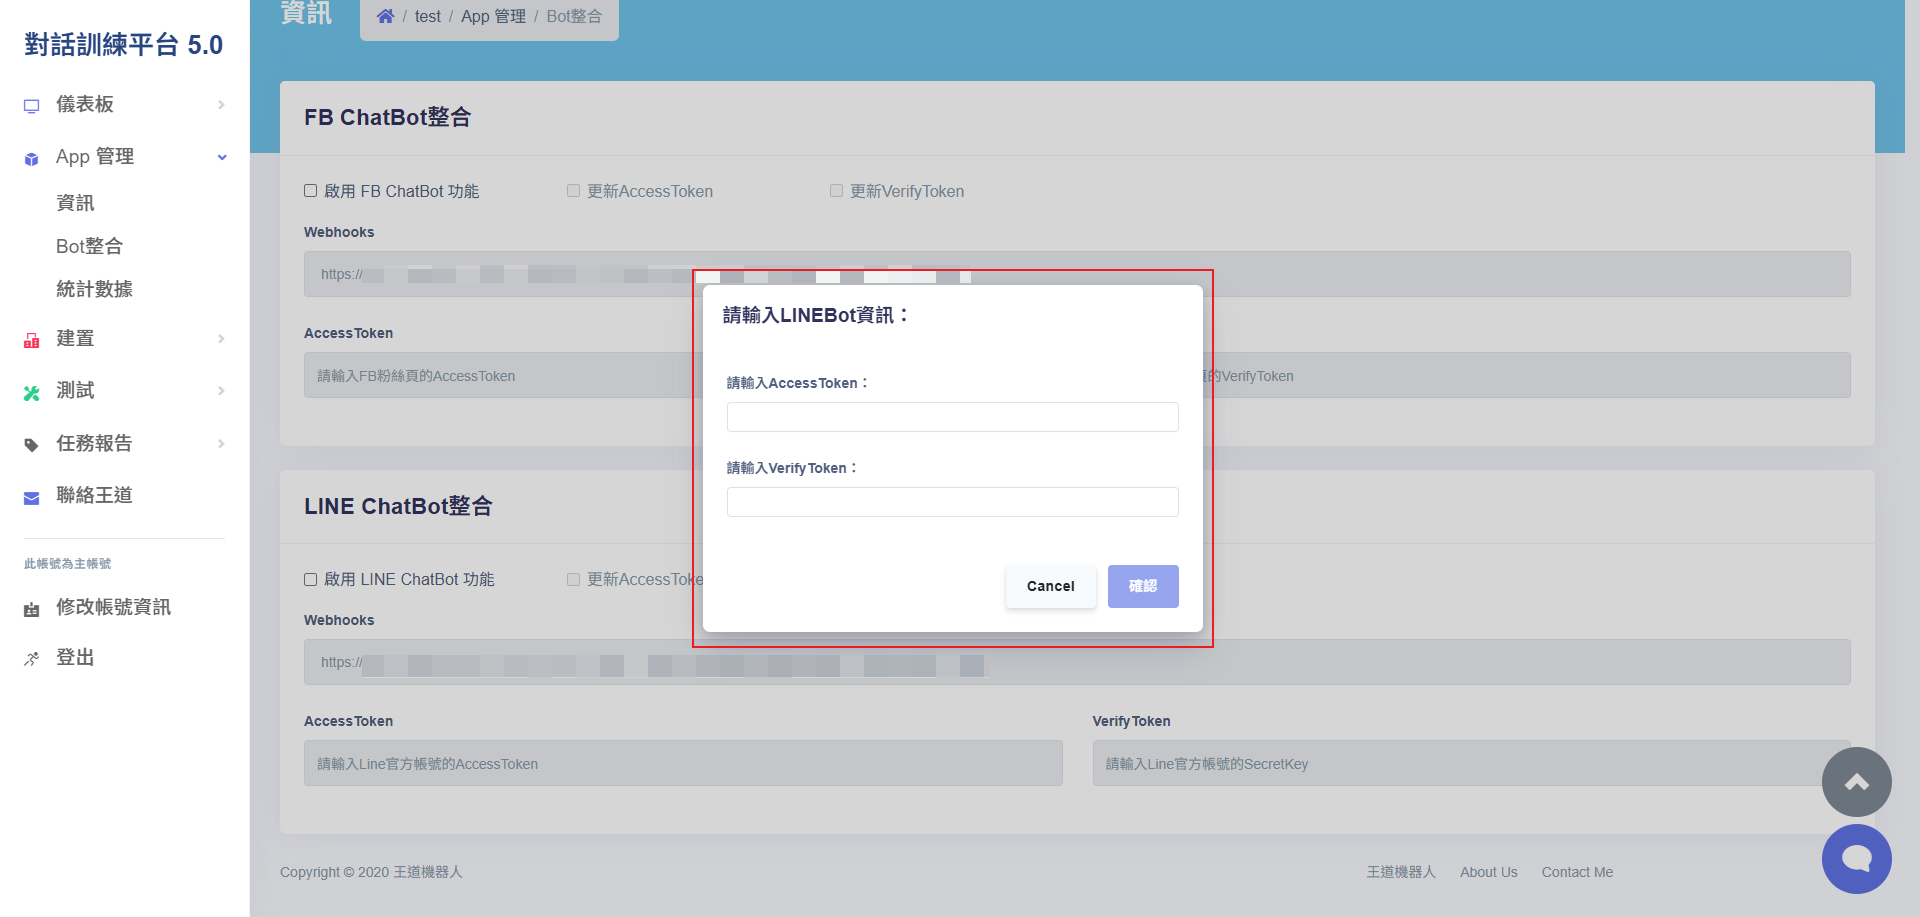Click the scroll-to-top arrow button
Image resolution: width=1920 pixels, height=917 pixels.
point(1857,782)
